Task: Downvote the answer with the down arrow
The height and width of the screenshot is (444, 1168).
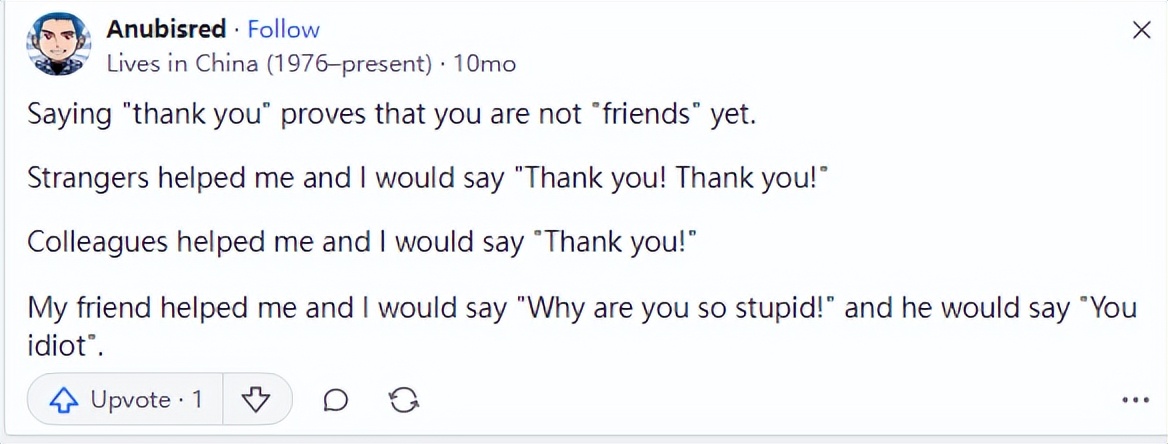Action: click(x=257, y=400)
